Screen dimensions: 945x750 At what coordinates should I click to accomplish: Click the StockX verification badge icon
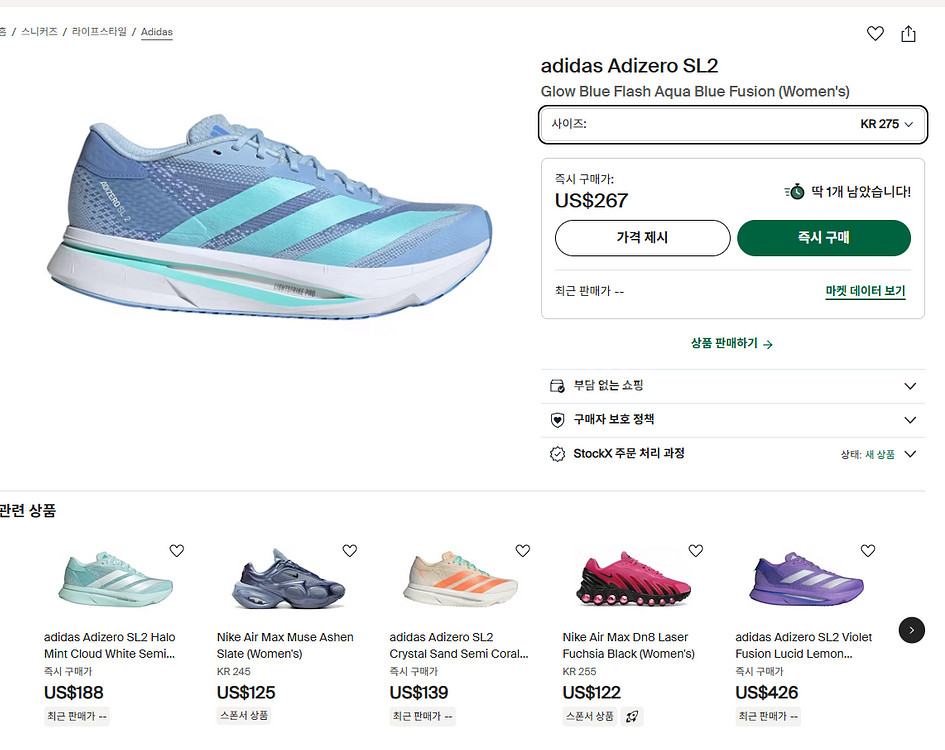[558, 454]
